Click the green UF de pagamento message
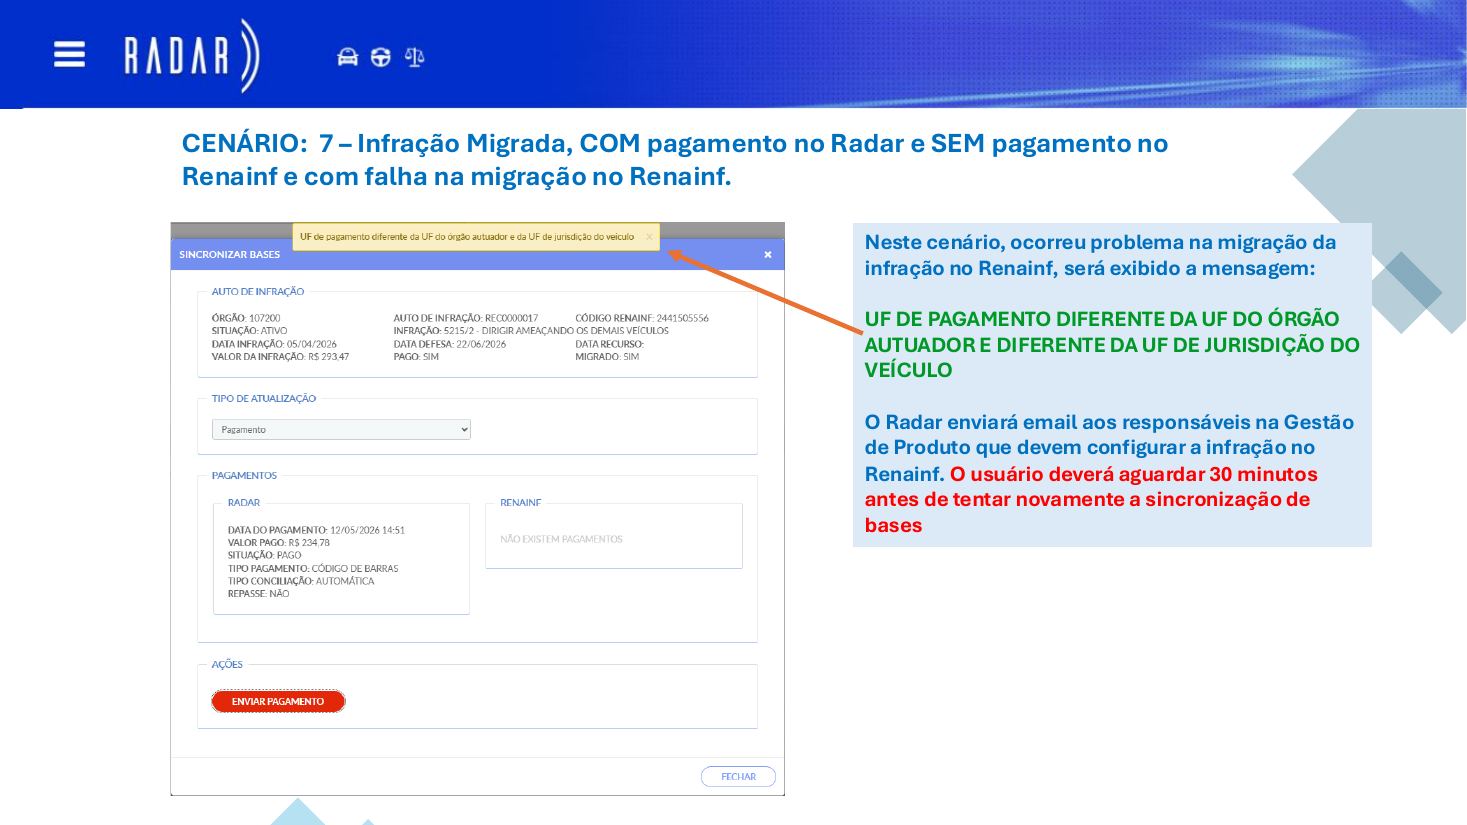Image resolution: width=1467 pixels, height=825 pixels. pos(1112,344)
